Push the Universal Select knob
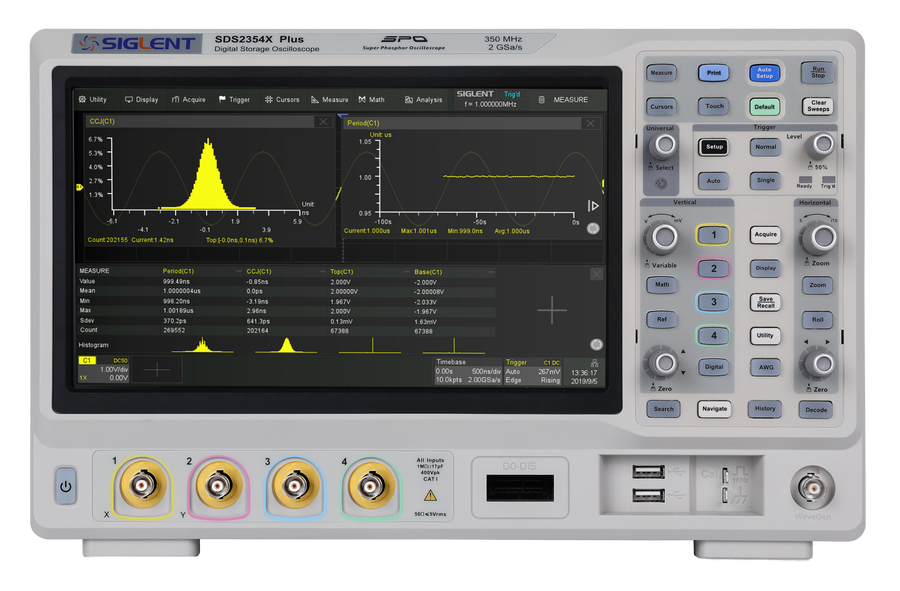This screenshot has width=900, height=591. tap(663, 146)
